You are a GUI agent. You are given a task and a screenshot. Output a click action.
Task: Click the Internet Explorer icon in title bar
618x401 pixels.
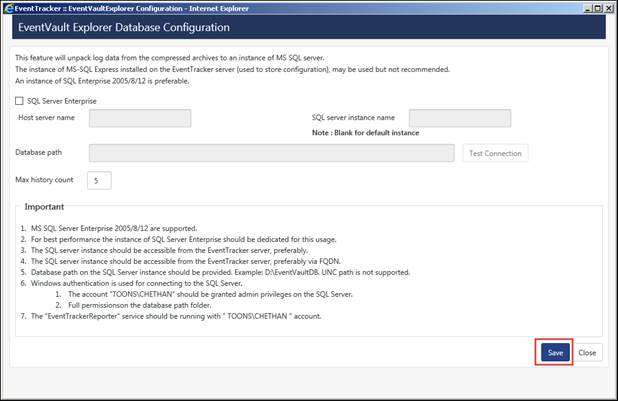(8, 8)
